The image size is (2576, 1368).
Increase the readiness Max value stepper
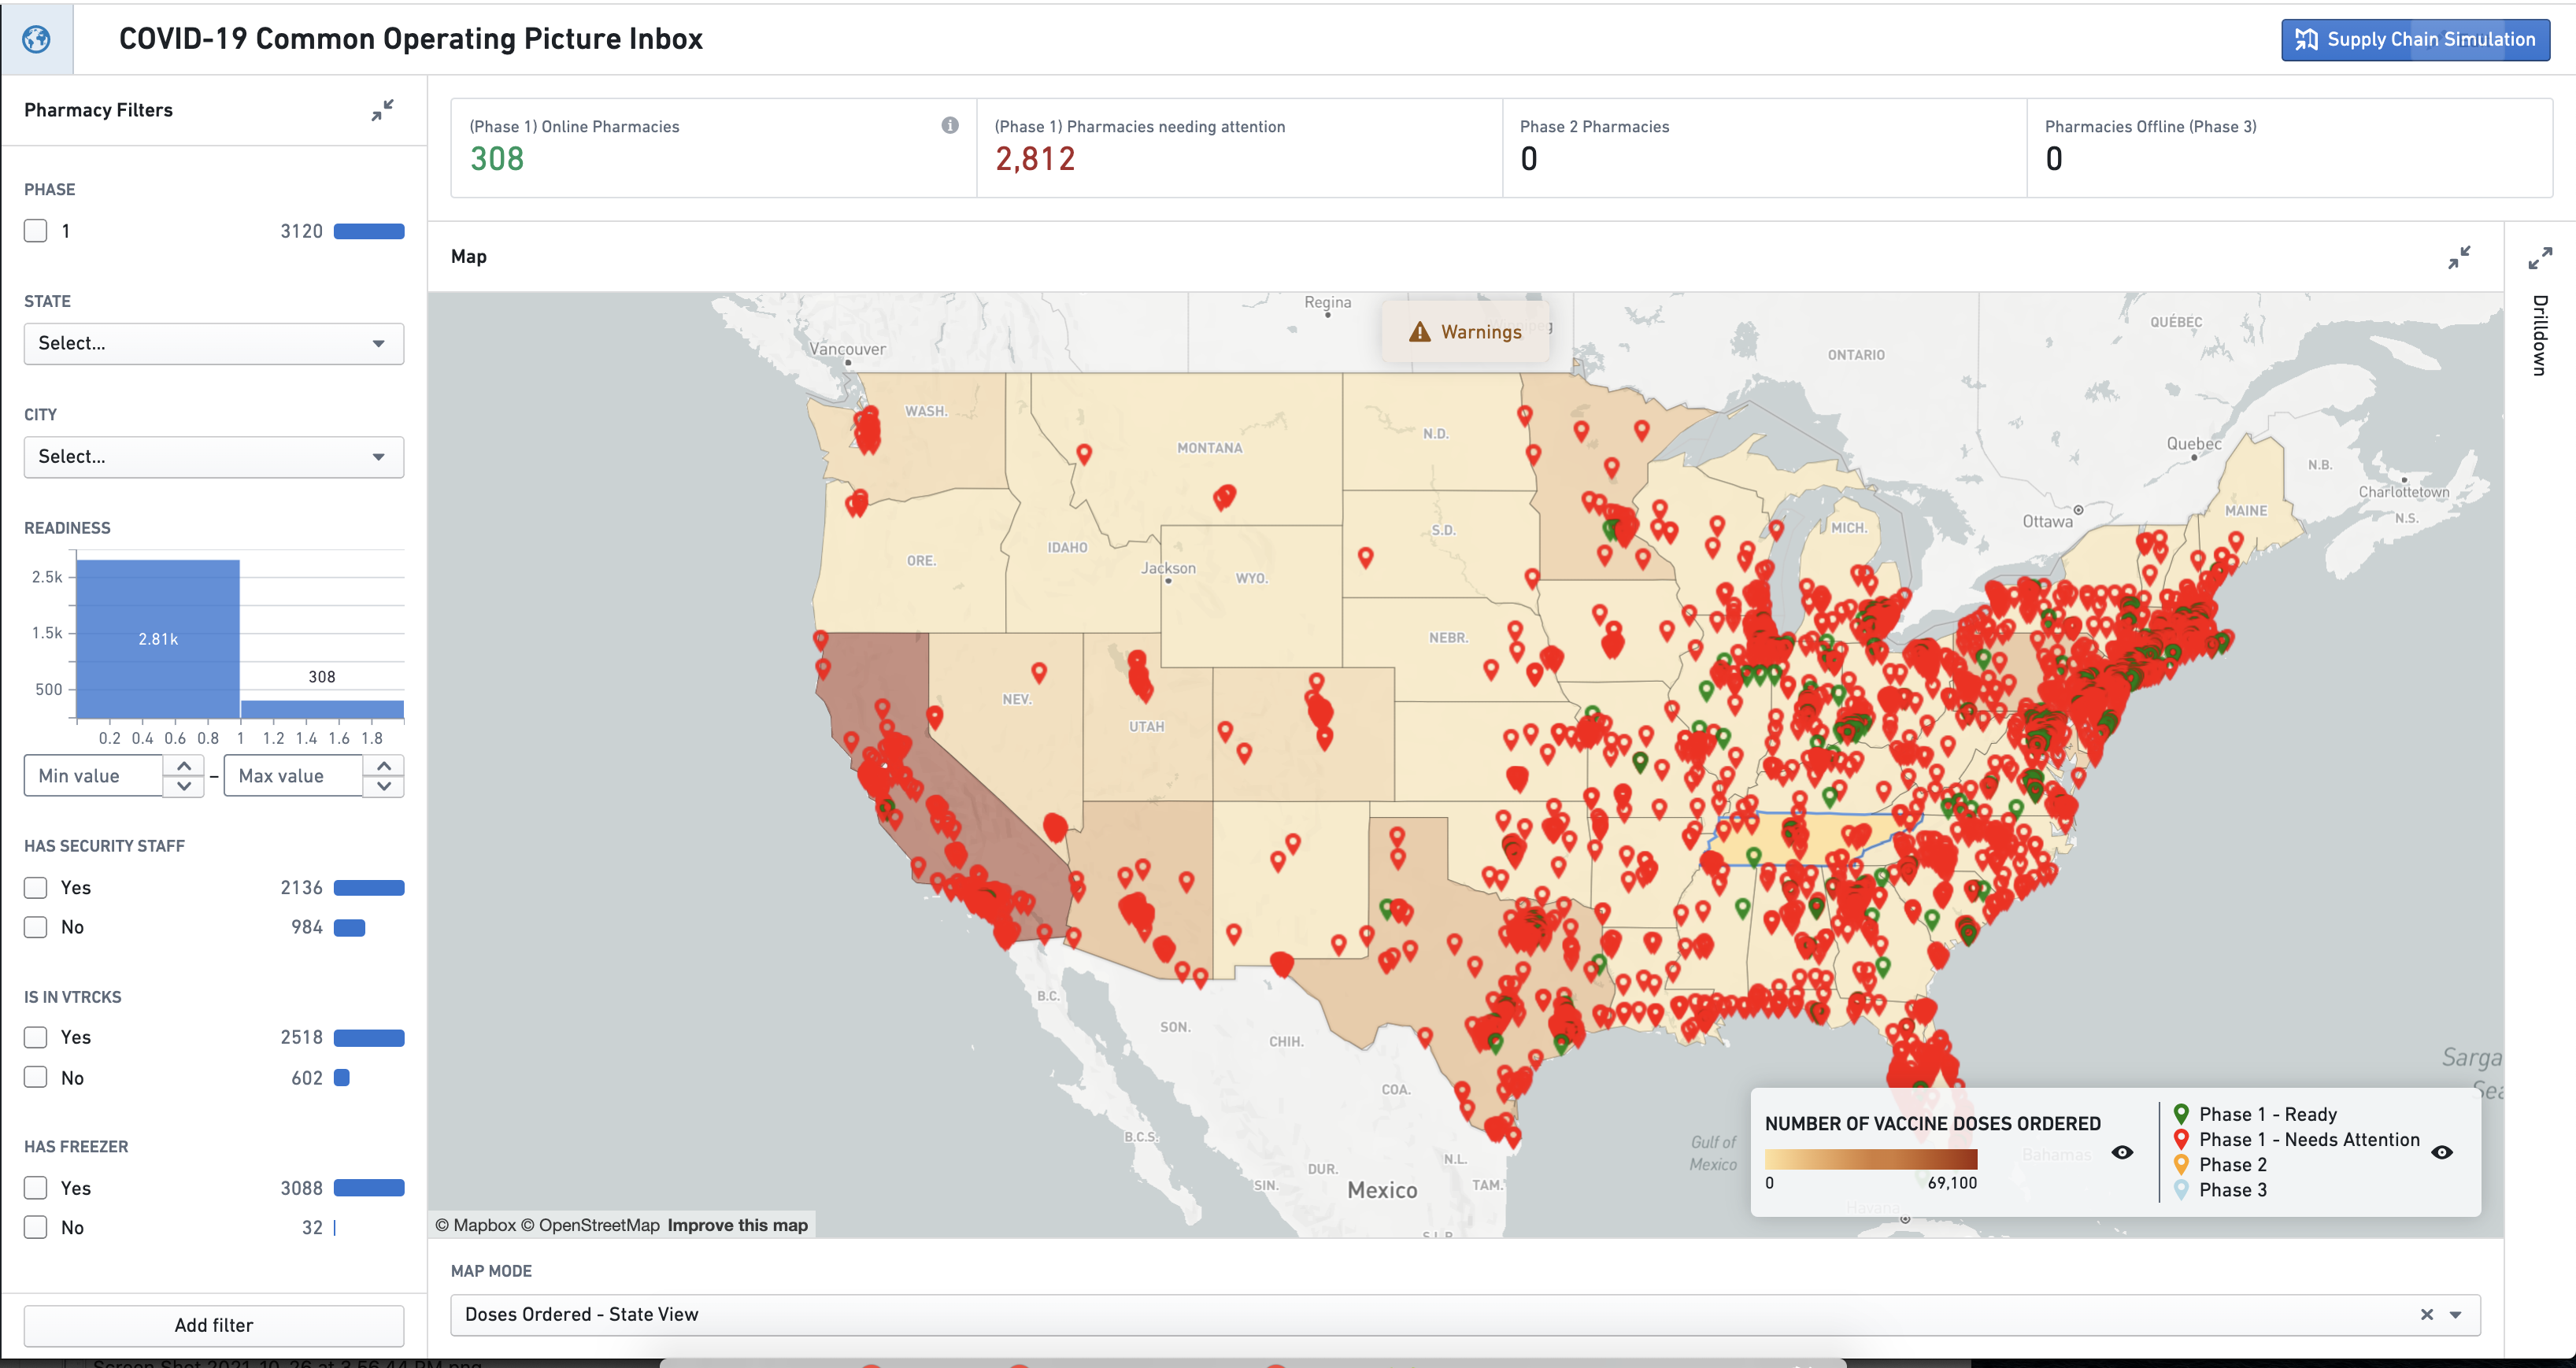(384, 766)
